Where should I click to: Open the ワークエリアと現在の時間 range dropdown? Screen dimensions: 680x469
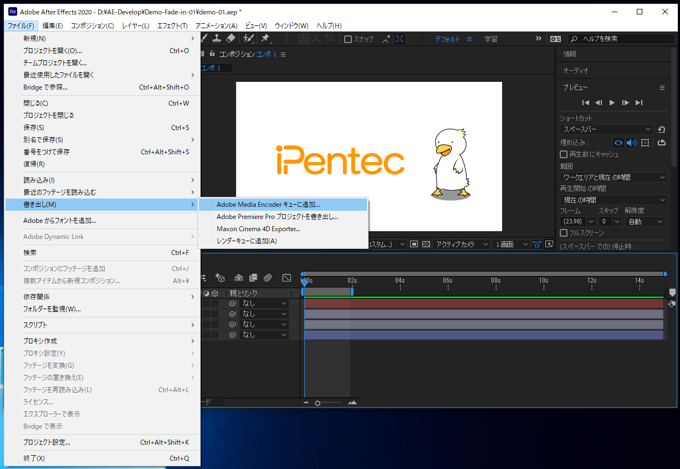(613, 177)
